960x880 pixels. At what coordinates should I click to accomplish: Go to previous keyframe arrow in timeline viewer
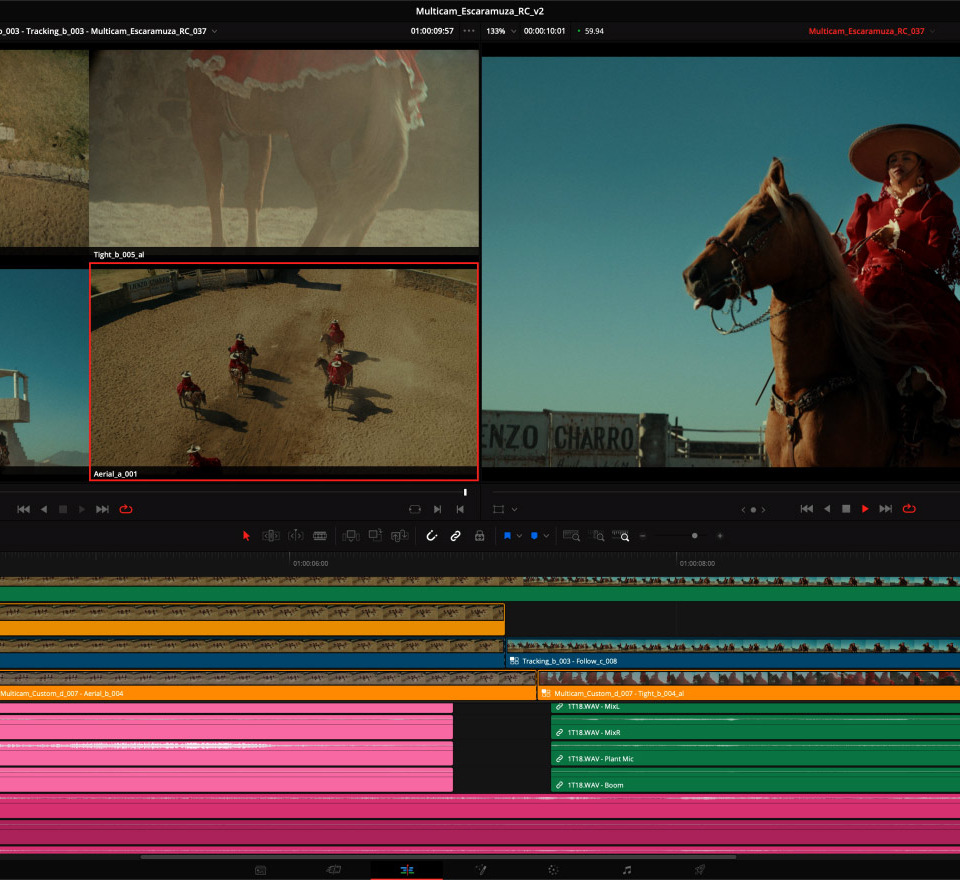[743, 510]
